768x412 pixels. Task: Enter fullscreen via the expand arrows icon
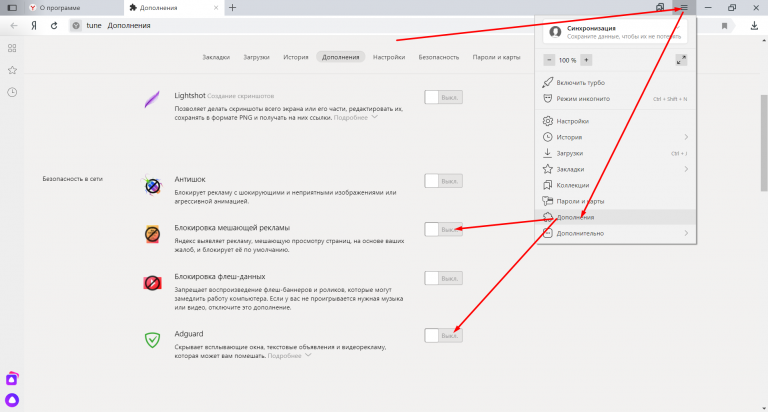(681, 60)
